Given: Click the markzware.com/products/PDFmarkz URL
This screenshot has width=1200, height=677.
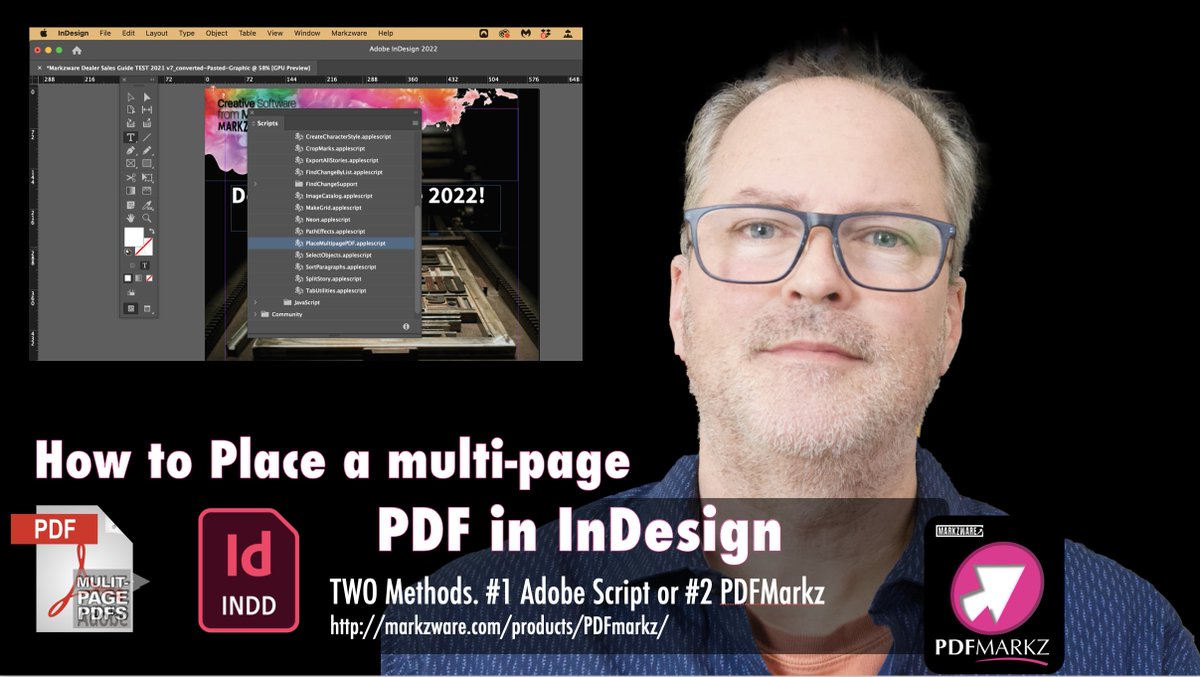Looking at the screenshot, I should coord(498,627).
